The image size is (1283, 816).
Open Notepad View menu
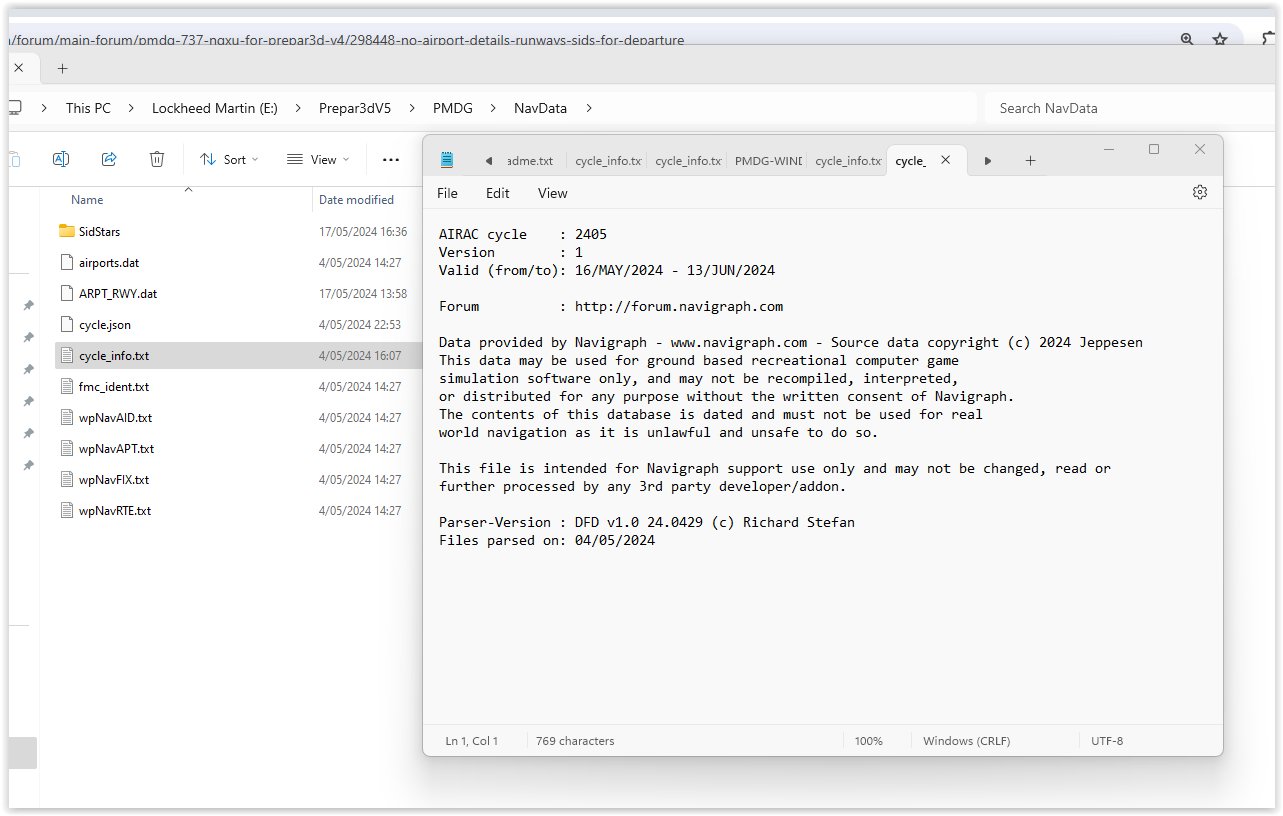[552, 193]
